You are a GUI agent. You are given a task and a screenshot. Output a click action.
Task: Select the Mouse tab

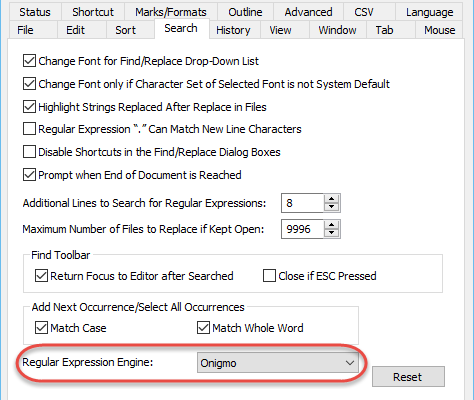pyautogui.click(x=439, y=30)
